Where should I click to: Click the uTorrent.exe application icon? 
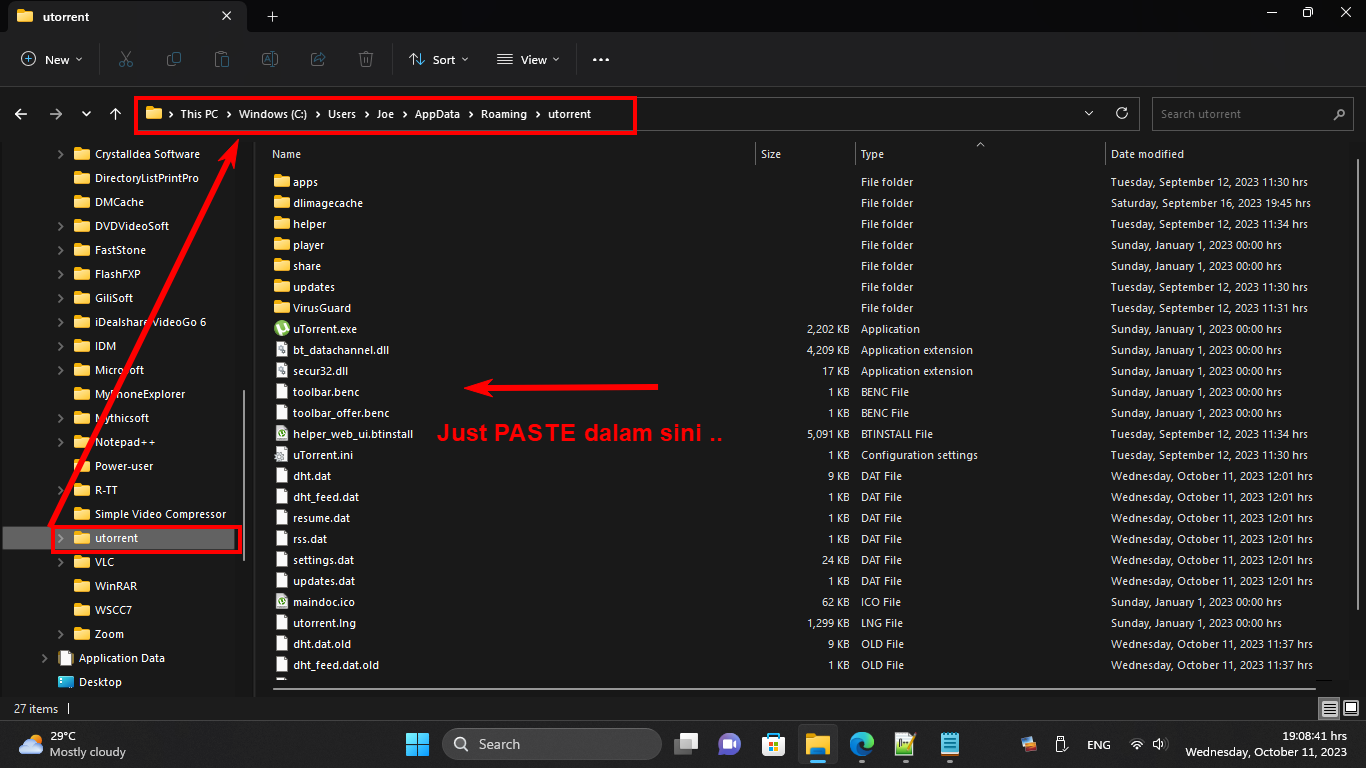pos(281,329)
